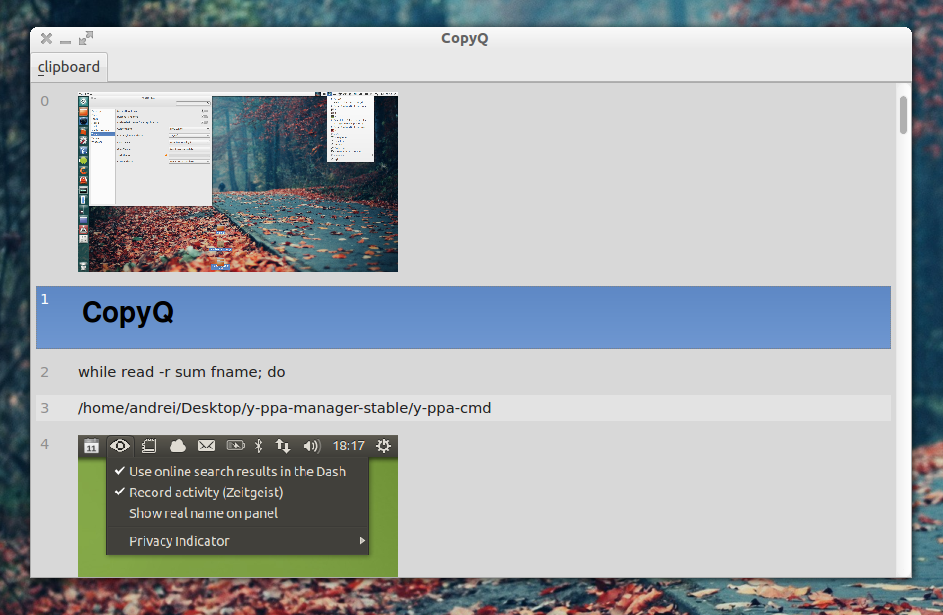This screenshot has height=615, width=943.
Task: Toggle 'Record activity (Zeitgeist)' option
Action: click(205, 492)
